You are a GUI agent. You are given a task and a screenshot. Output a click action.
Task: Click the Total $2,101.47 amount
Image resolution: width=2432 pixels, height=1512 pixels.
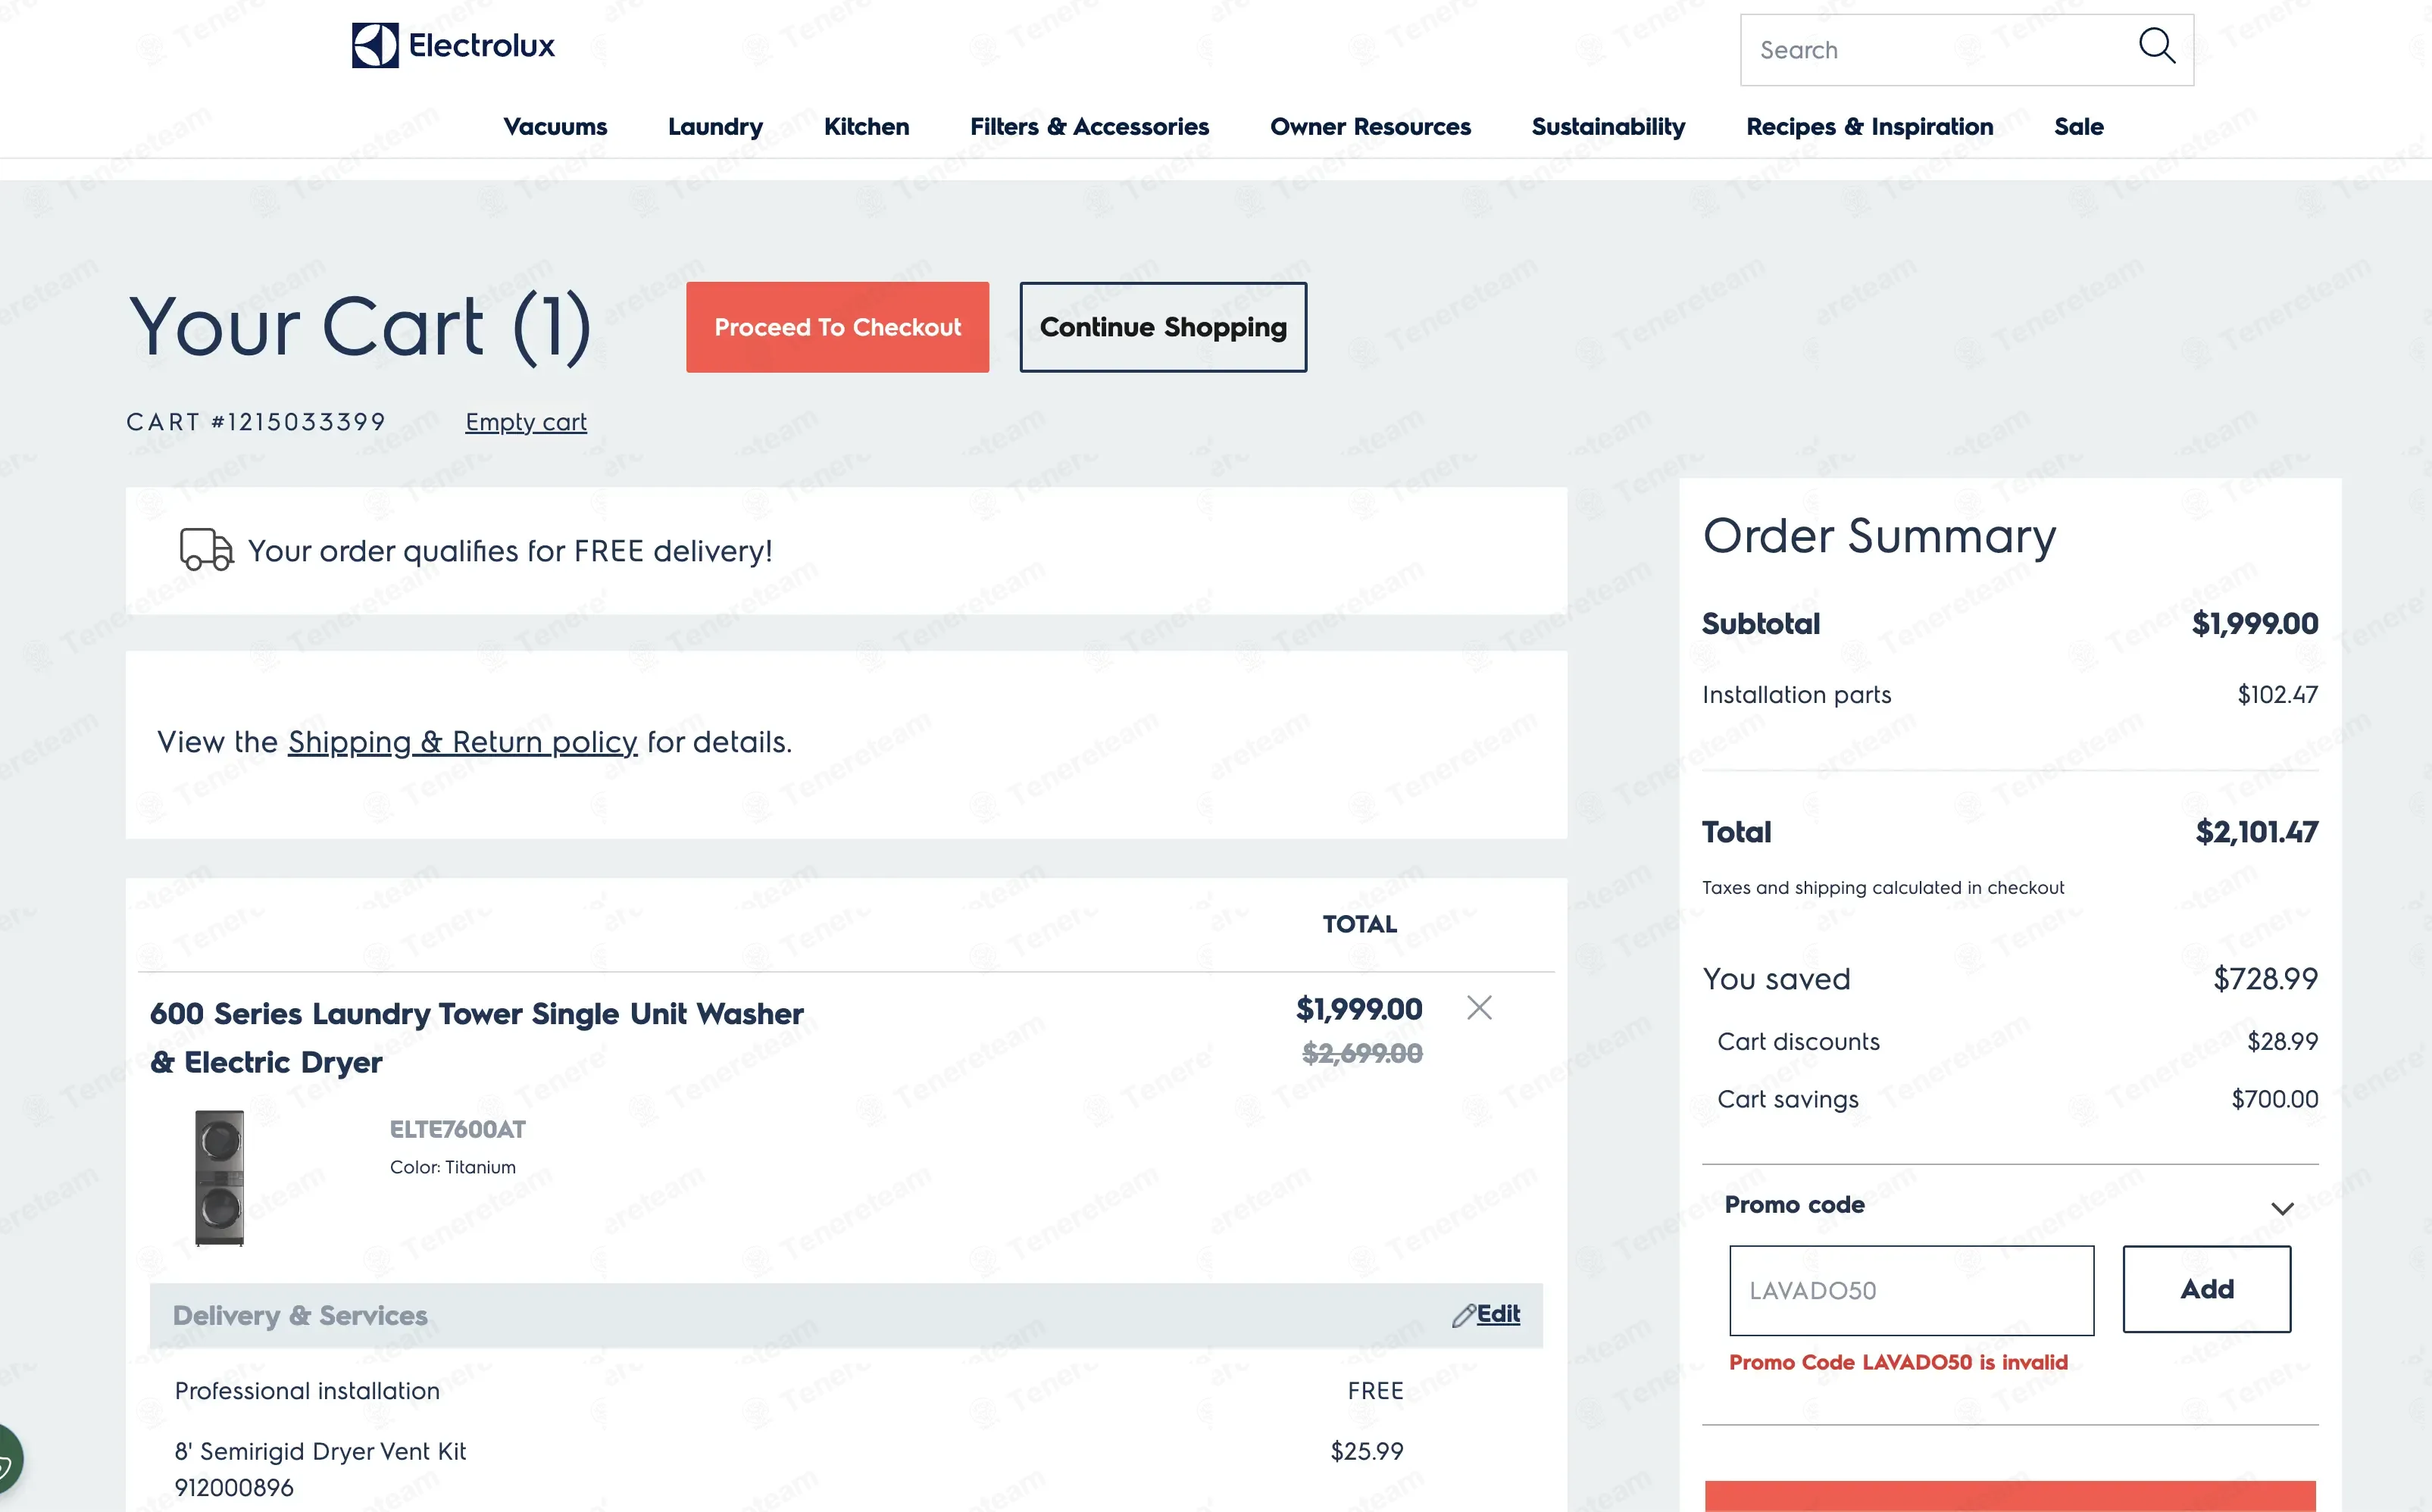pos(2256,832)
